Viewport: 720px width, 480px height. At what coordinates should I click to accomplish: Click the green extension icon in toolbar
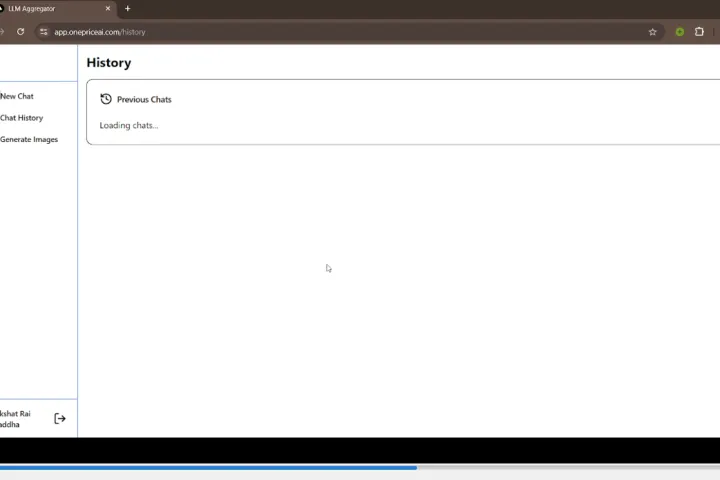coord(679,32)
